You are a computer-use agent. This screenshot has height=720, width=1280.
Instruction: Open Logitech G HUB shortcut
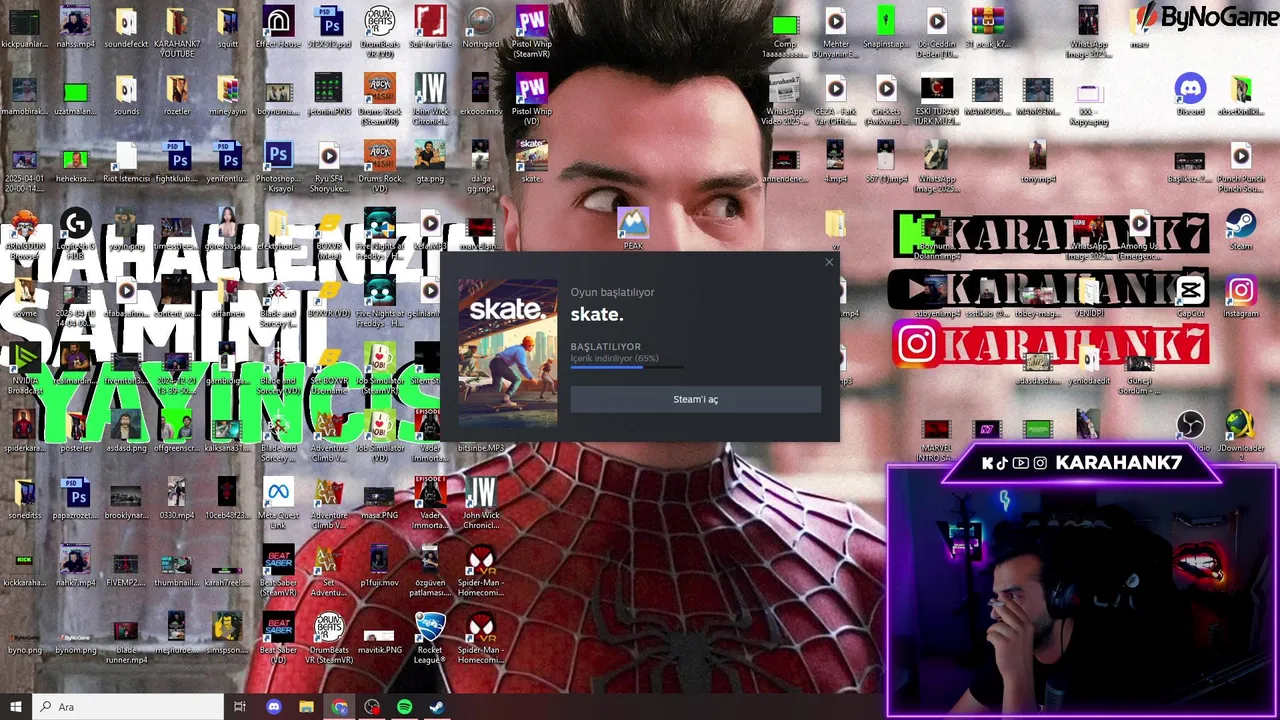(x=76, y=234)
